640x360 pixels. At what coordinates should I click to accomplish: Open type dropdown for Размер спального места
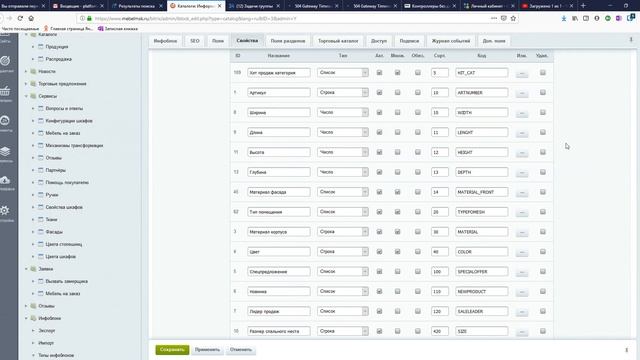[342, 331]
